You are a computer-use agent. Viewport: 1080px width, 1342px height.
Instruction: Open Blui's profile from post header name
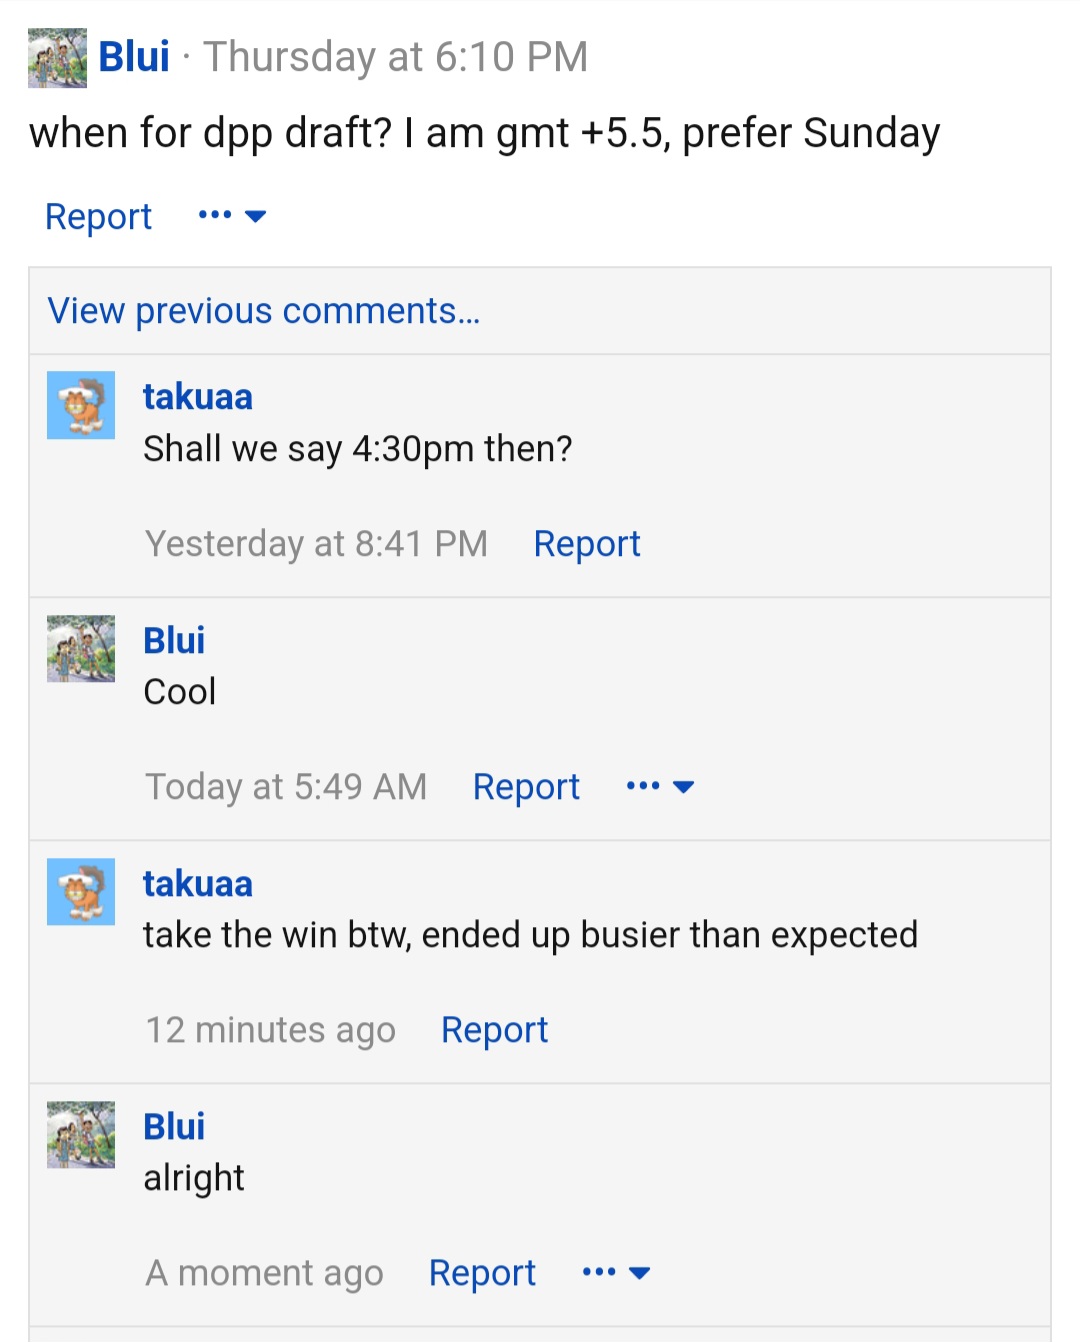[134, 57]
